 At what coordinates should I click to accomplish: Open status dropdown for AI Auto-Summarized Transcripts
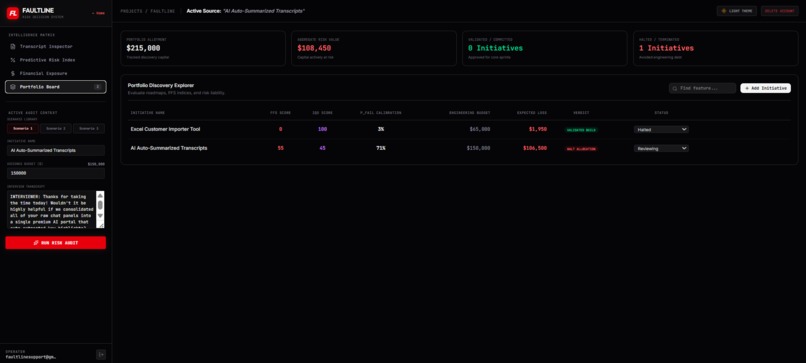coord(661,148)
